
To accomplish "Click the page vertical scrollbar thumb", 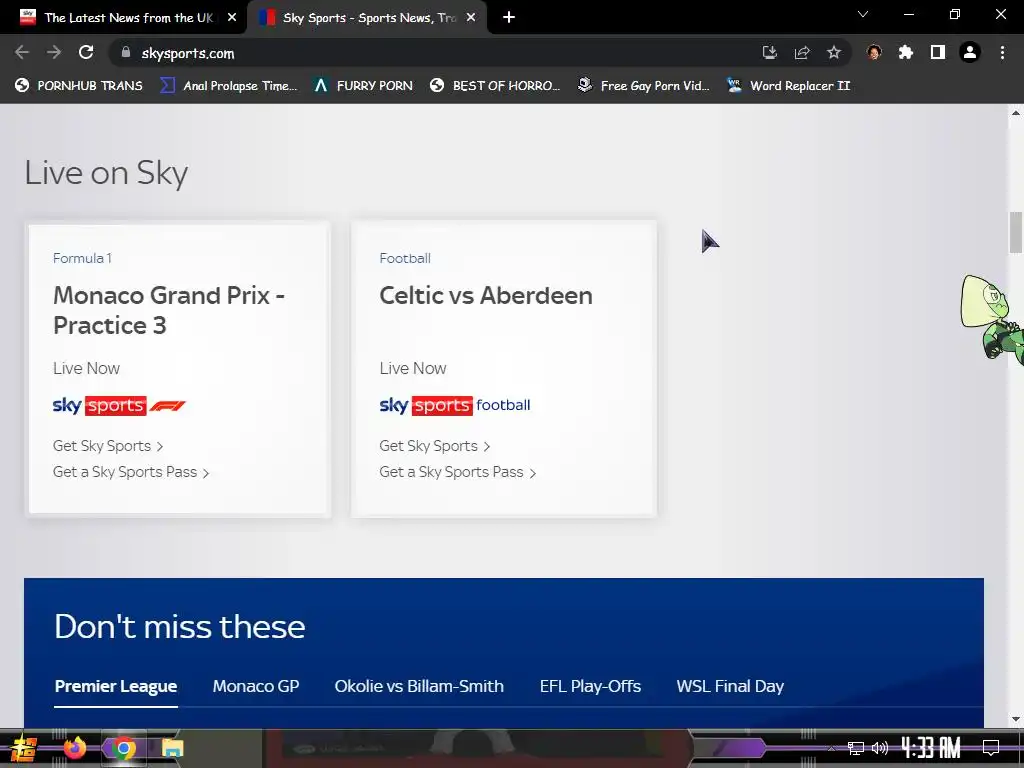I will (x=1016, y=232).
